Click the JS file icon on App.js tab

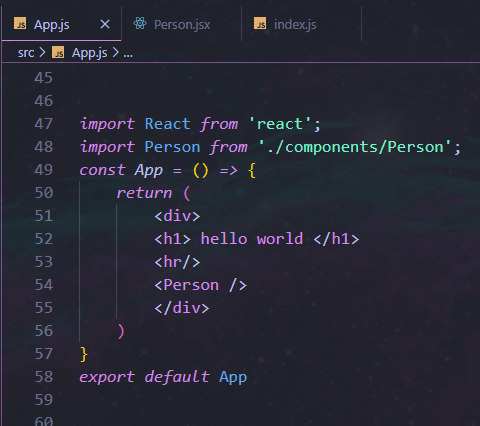(x=20, y=24)
